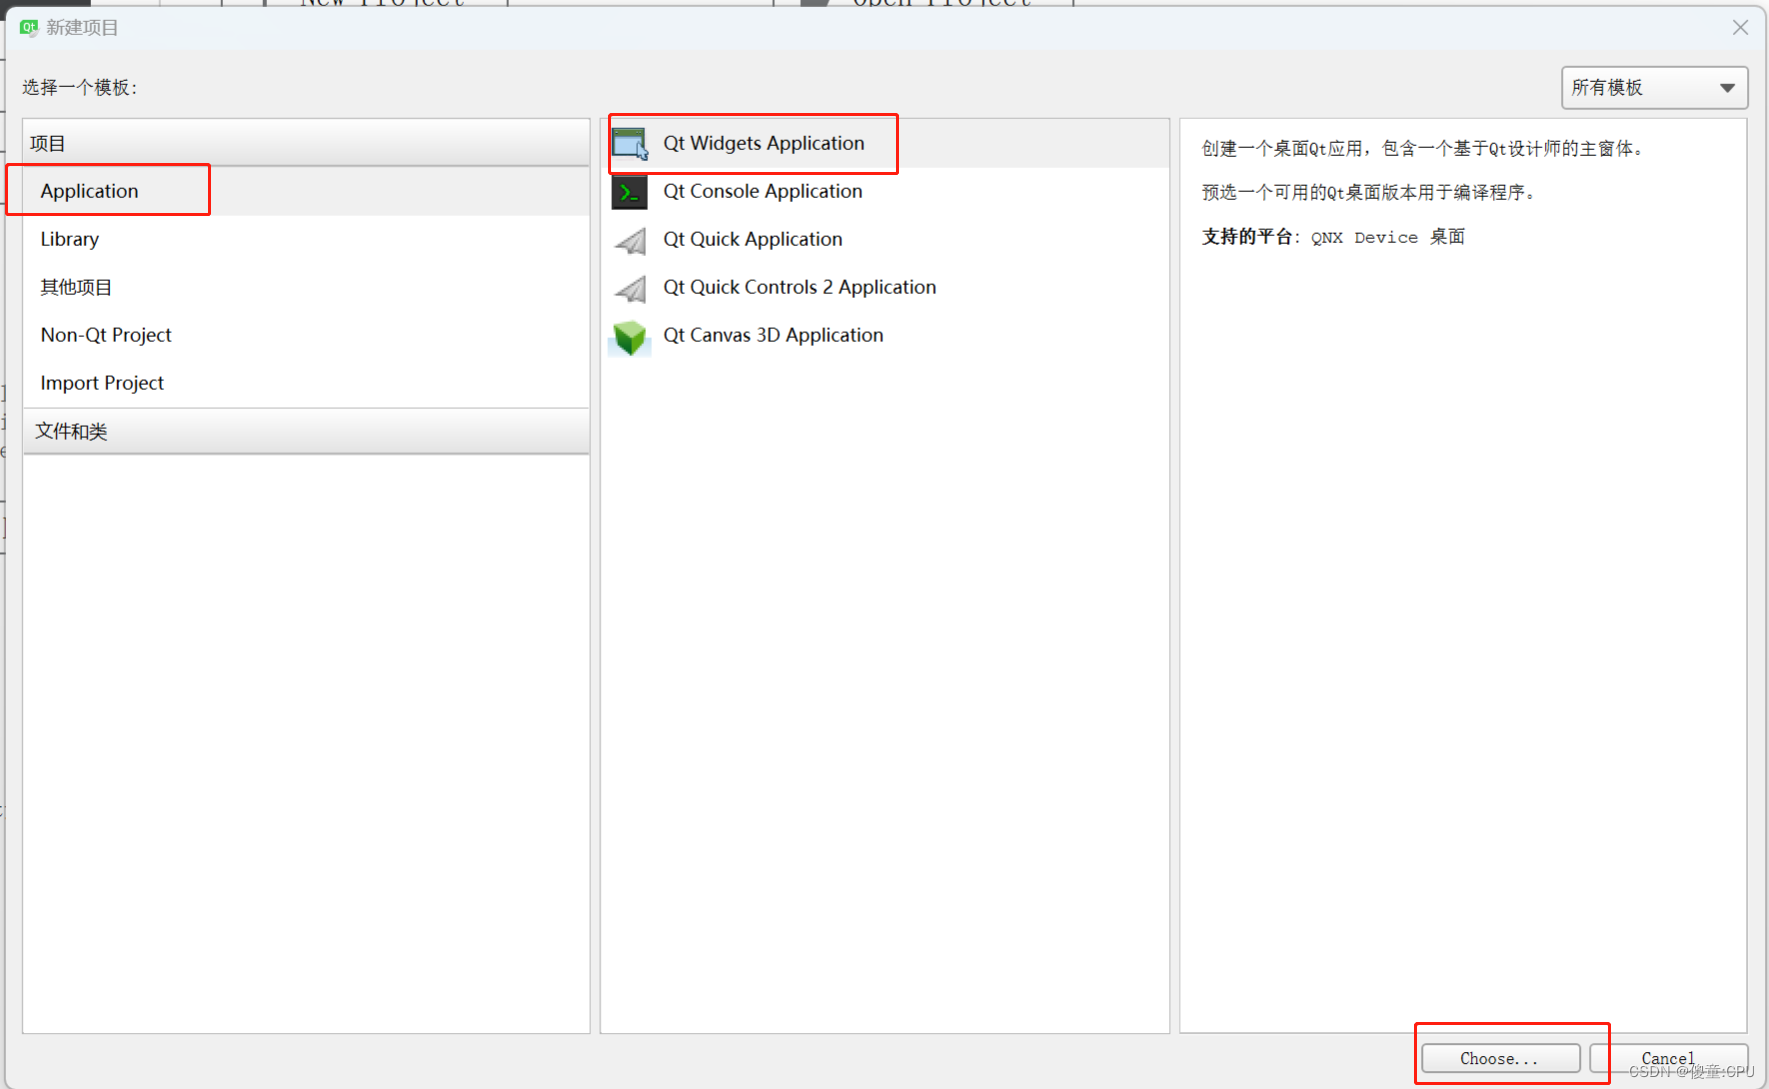Open the 所有模板 template filter dropdown

click(x=1654, y=88)
